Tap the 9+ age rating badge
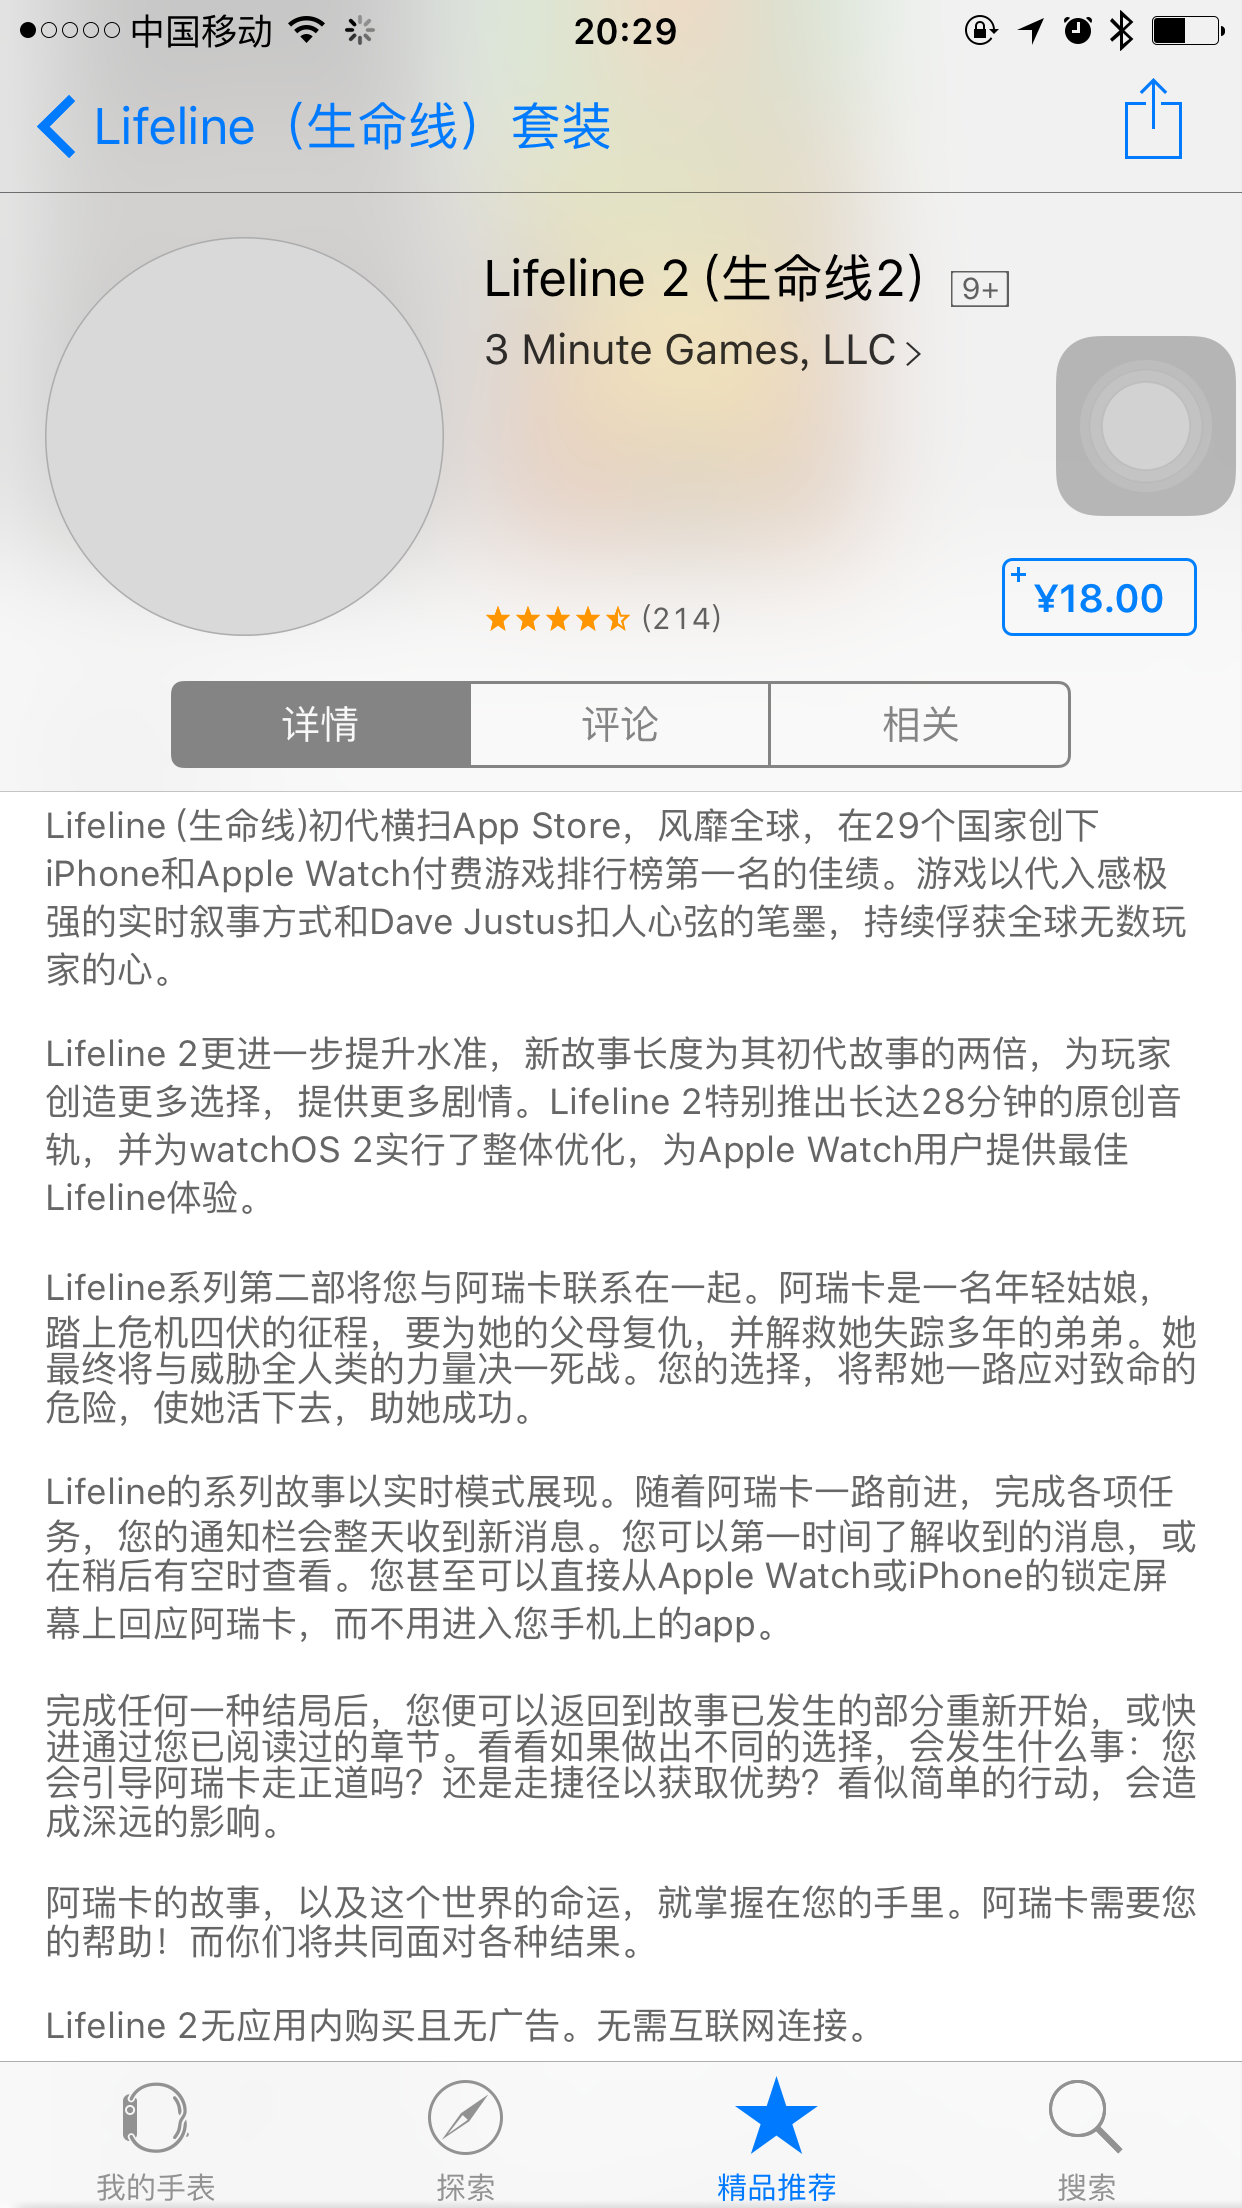1242x2208 pixels. point(979,289)
